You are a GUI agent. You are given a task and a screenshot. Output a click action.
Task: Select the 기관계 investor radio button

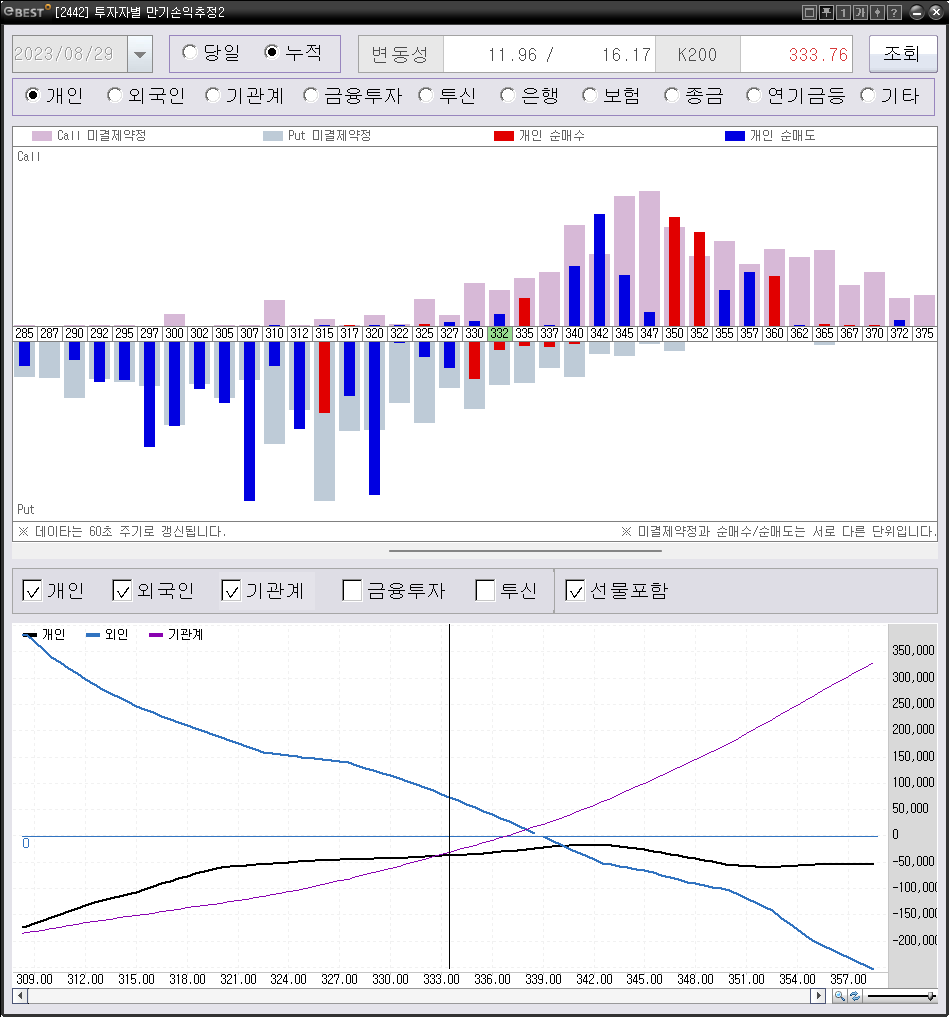point(213,95)
